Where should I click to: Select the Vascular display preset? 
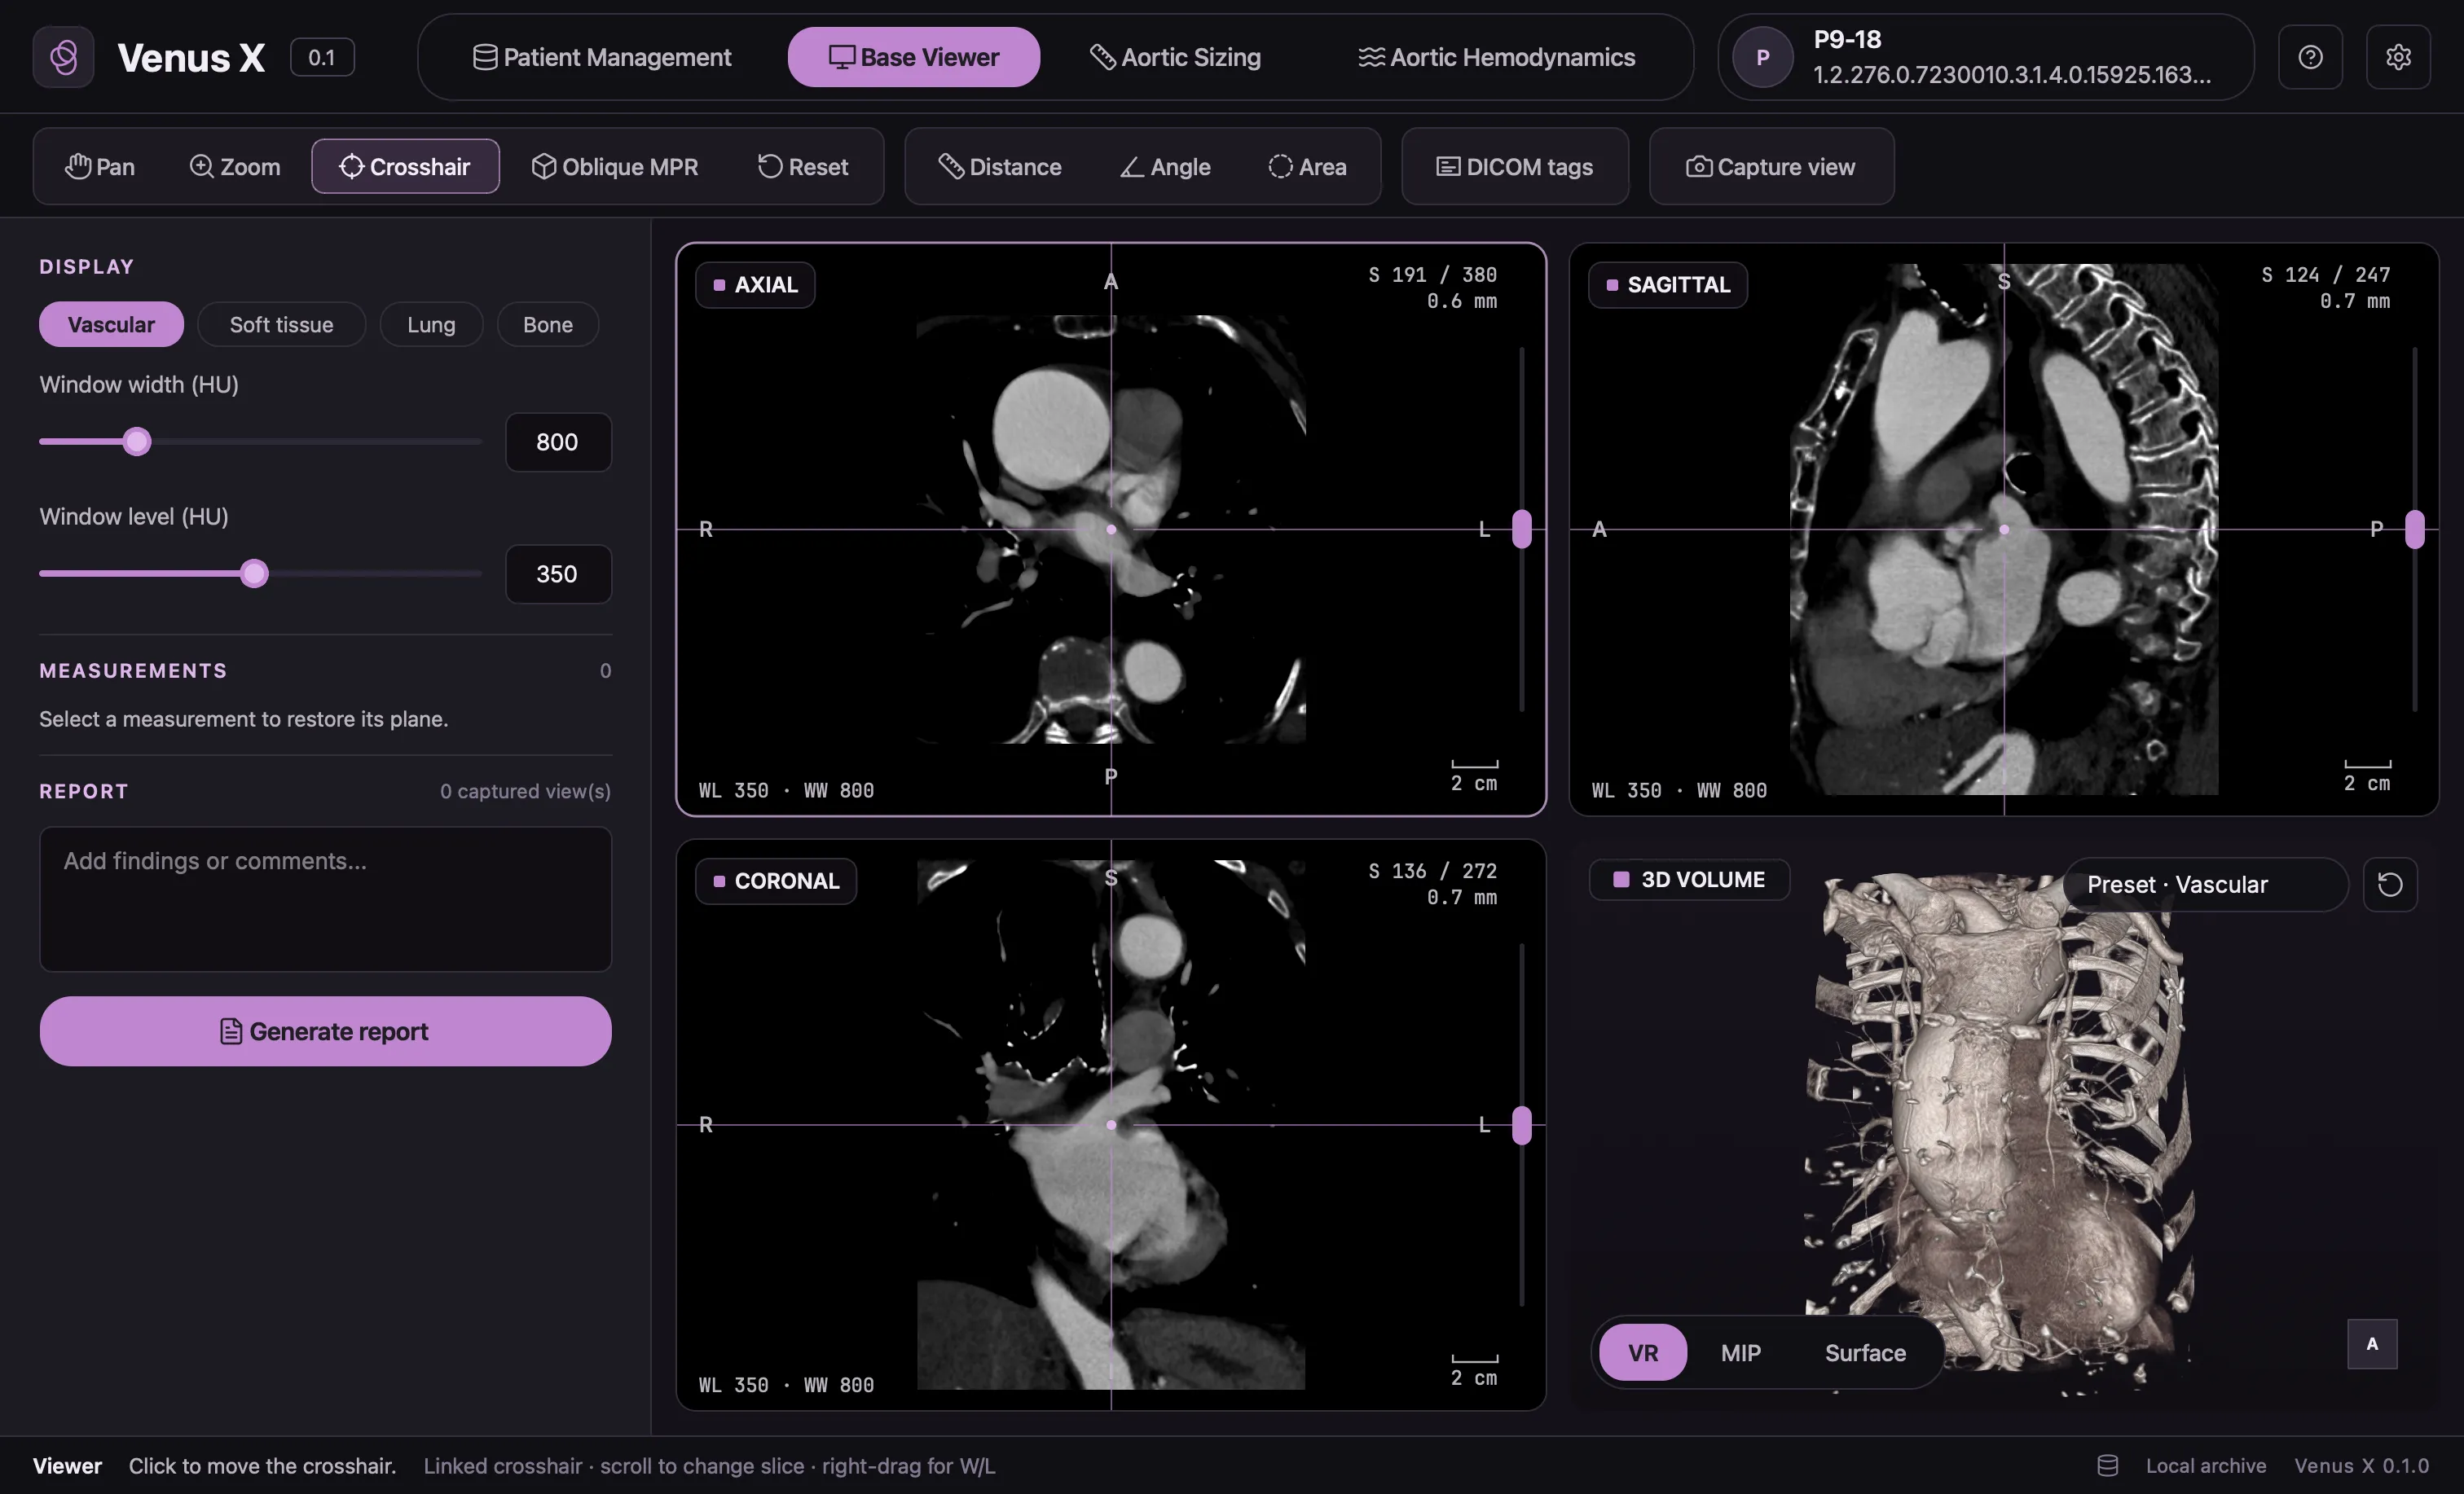coord(111,324)
